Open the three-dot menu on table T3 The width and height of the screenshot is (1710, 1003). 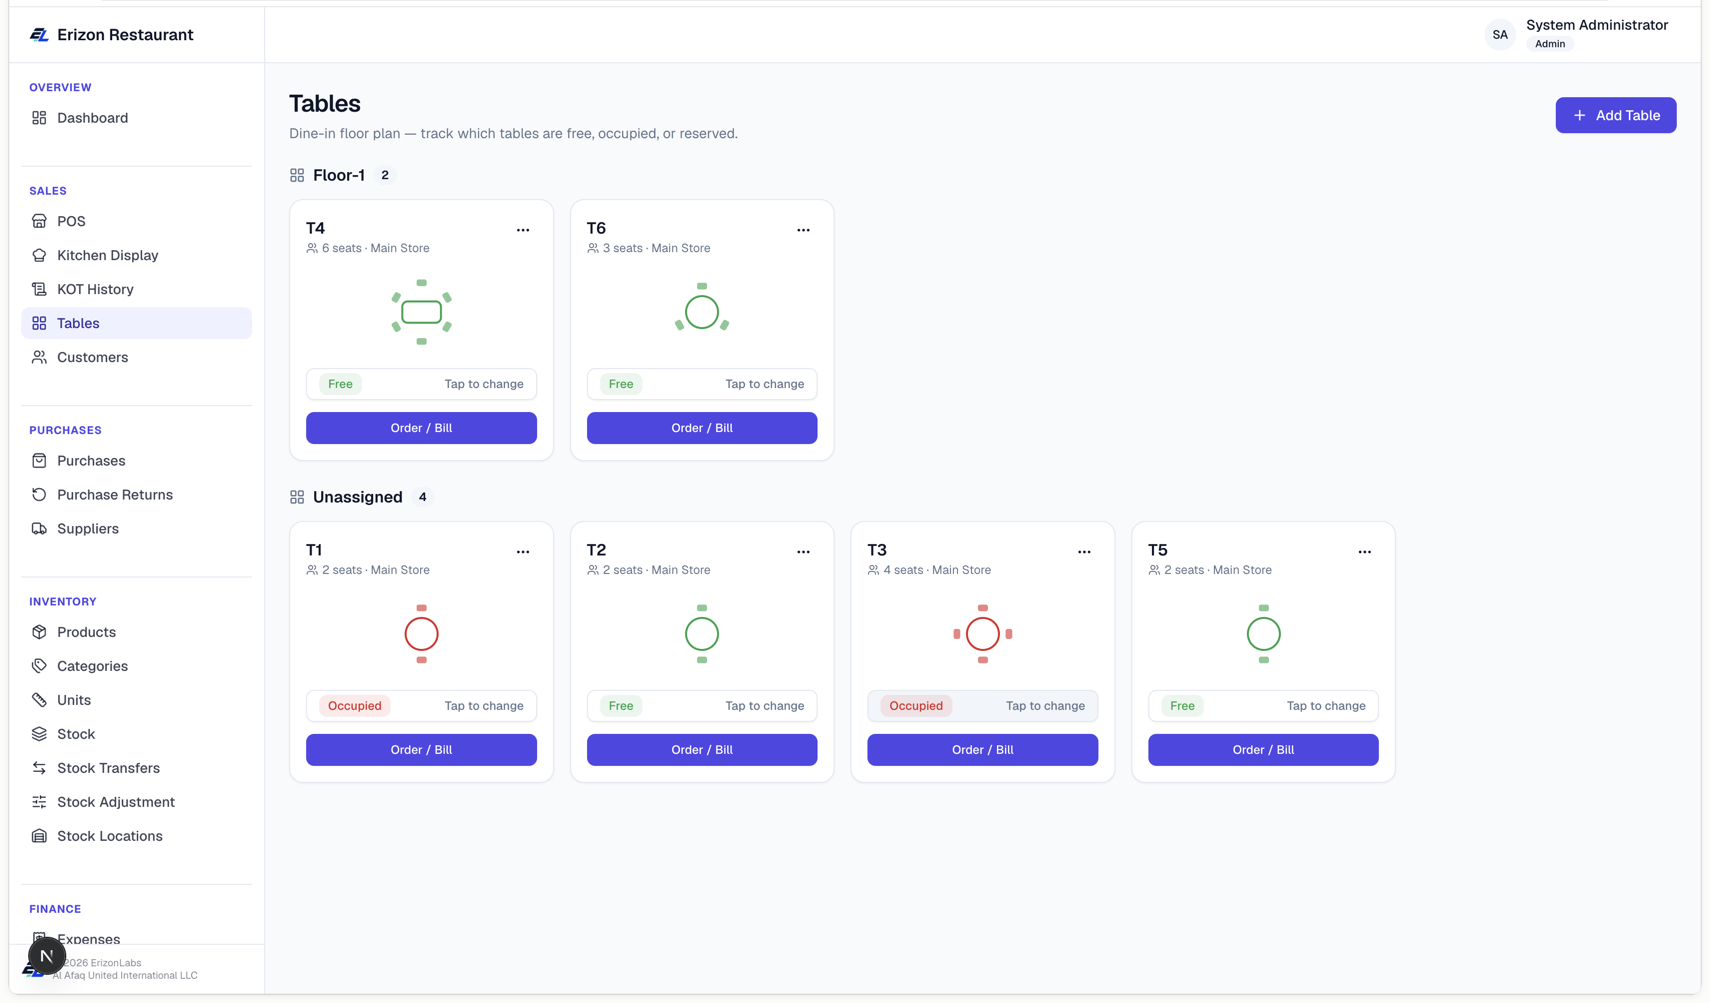click(1084, 552)
